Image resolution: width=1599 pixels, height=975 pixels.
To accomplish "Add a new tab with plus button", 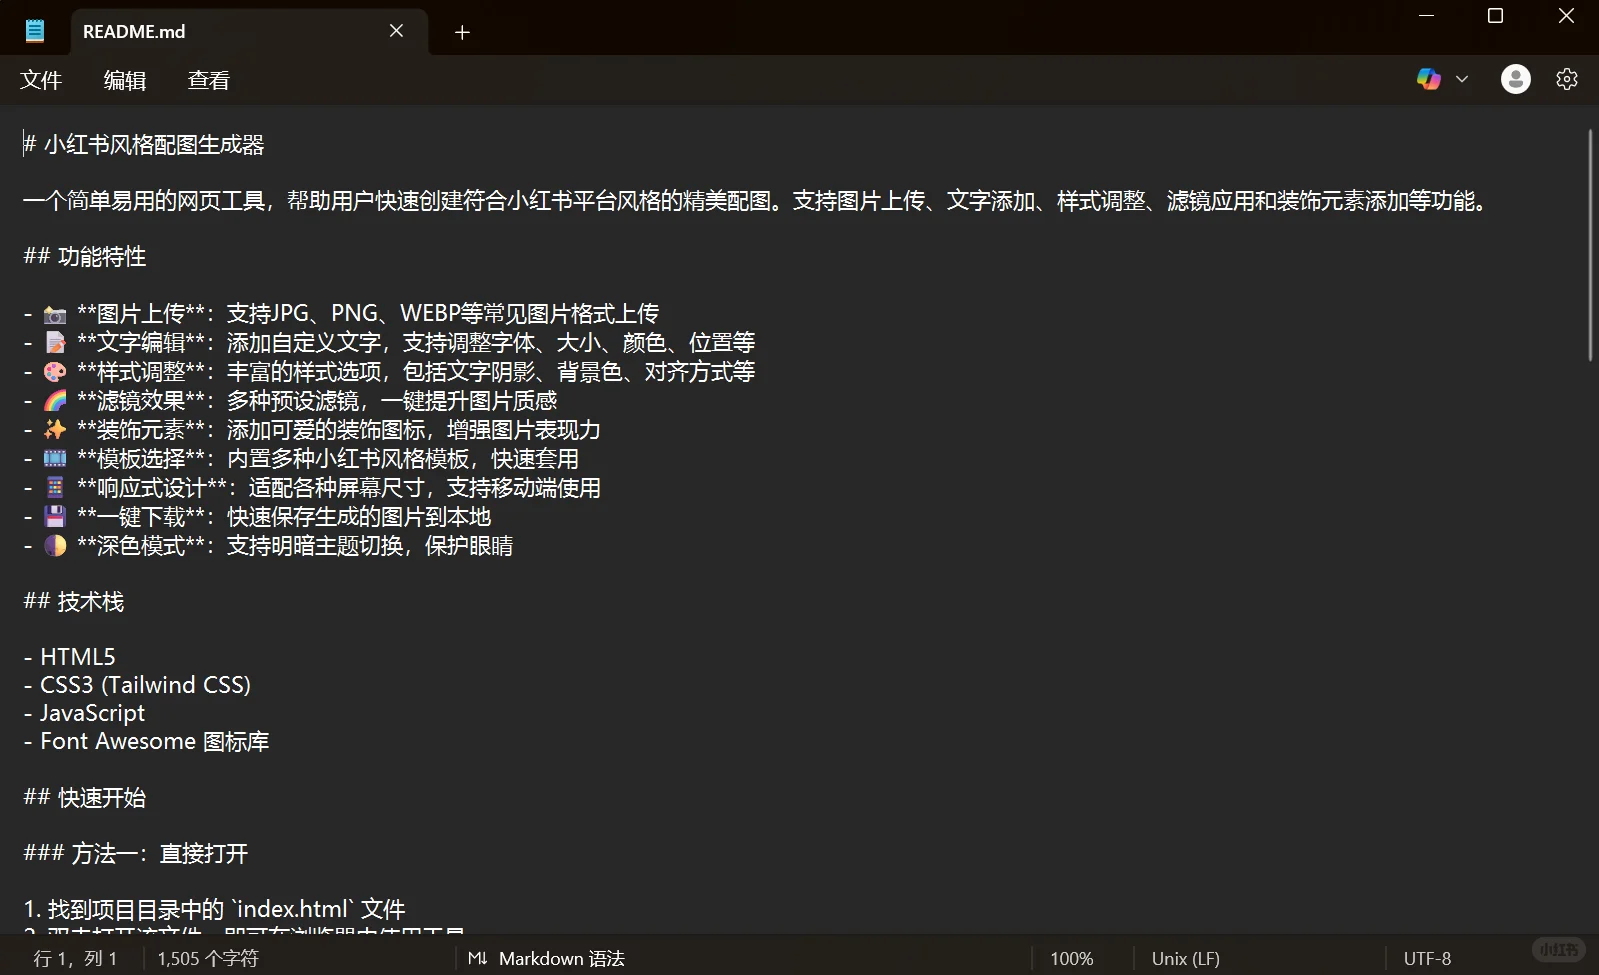I will coord(462,32).
